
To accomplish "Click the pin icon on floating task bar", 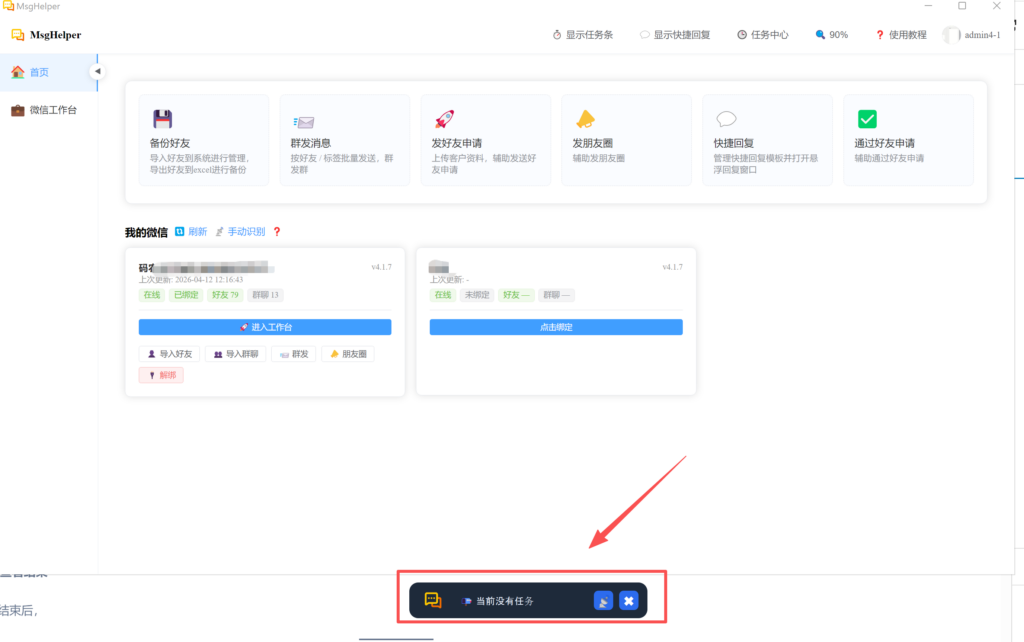I will tap(603, 601).
